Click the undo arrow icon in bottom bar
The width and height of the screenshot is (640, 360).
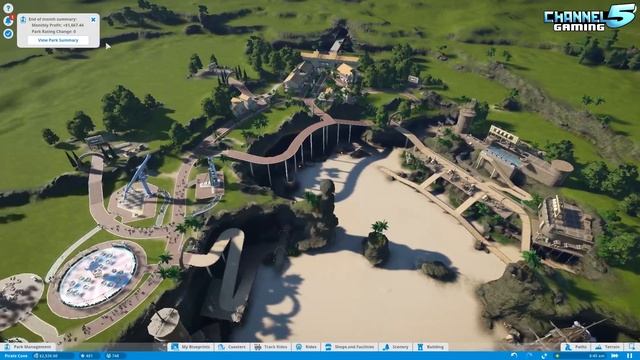tap(514, 356)
